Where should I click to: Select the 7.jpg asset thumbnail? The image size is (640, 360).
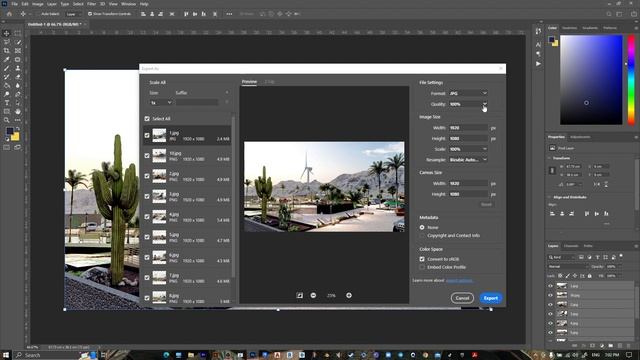(159, 278)
